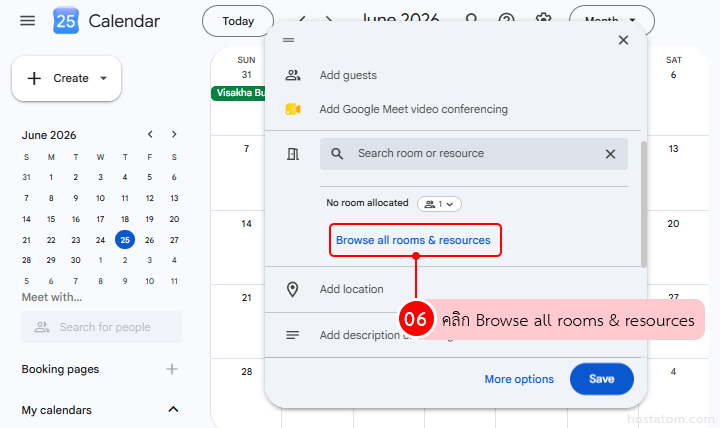Select day 14 in the month grid
This screenshot has width=720, height=428.
coord(247,224)
